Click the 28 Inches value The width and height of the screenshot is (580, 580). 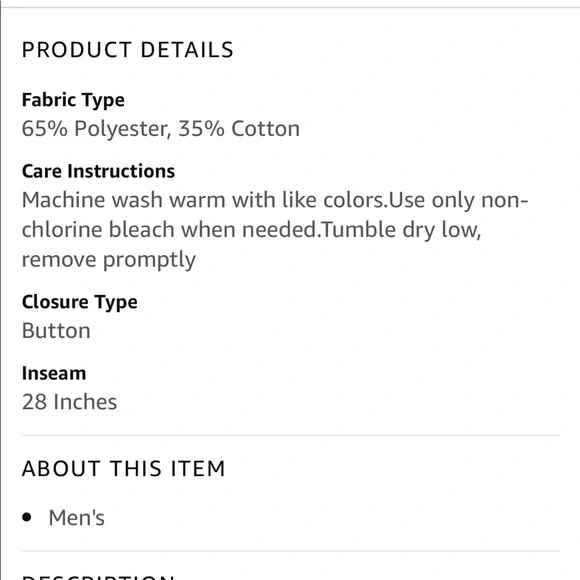tap(70, 402)
